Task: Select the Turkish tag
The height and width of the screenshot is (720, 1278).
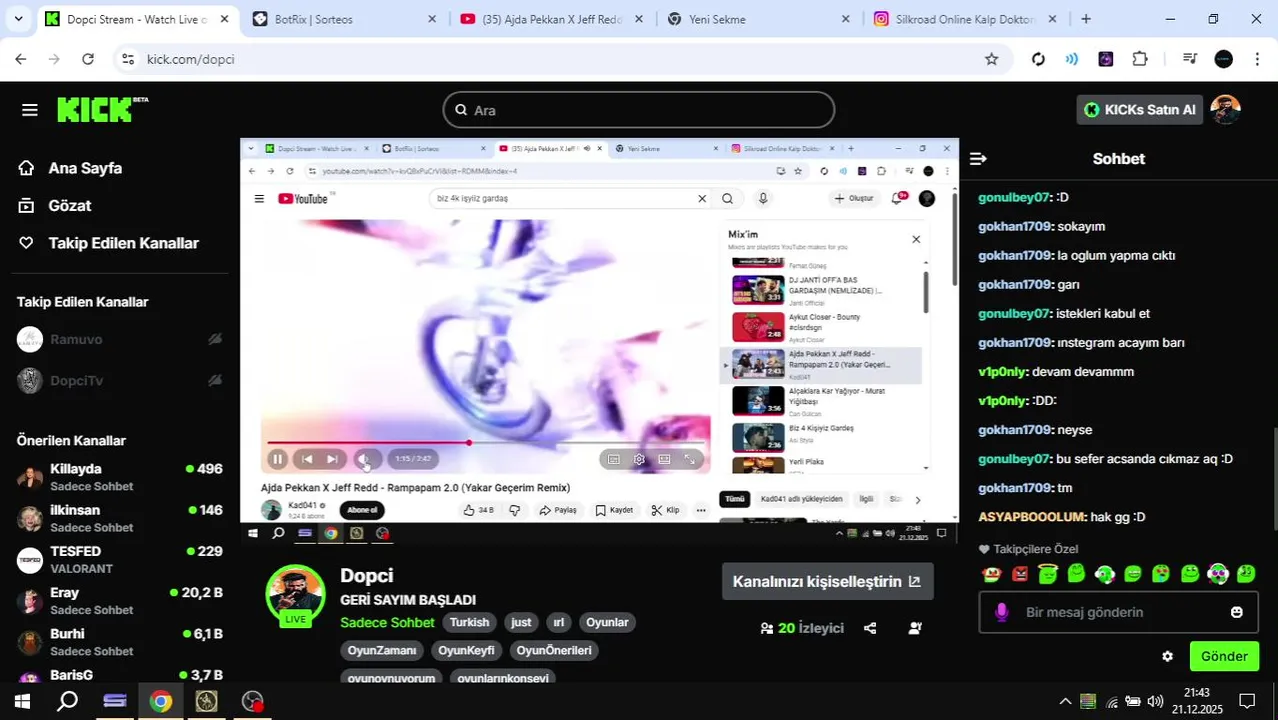Action: click(x=469, y=622)
